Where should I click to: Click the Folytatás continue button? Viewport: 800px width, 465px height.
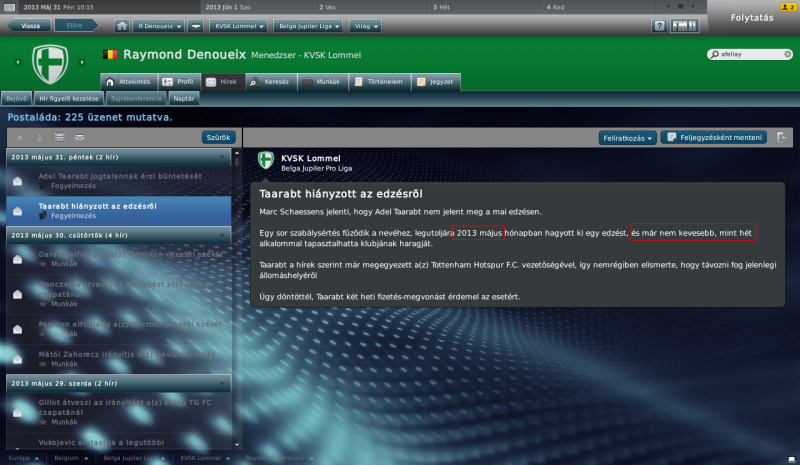(752, 18)
